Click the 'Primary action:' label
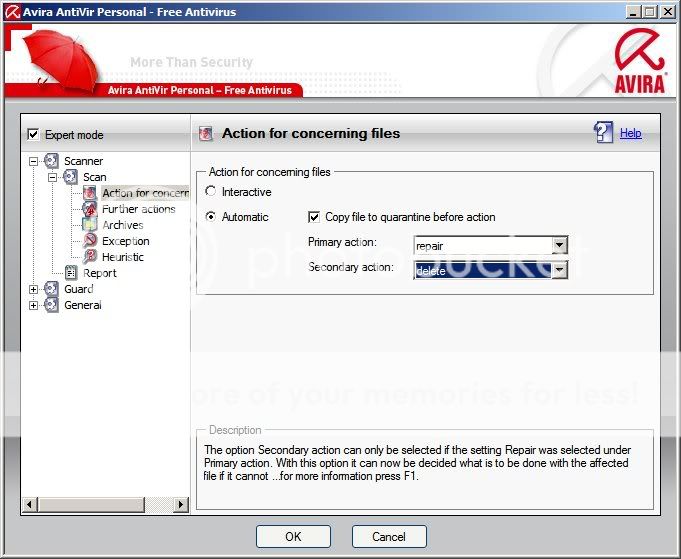The image size is (681, 559). tap(342, 242)
